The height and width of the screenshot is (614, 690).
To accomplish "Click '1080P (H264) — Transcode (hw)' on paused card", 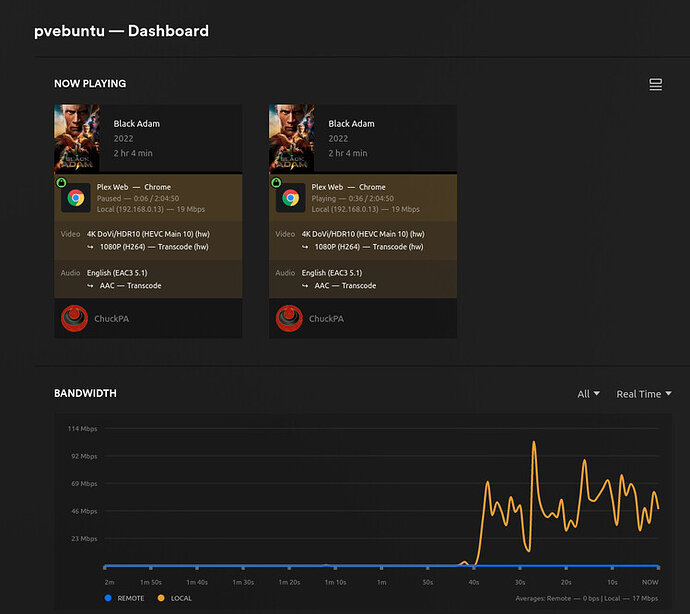I will point(154,247).
